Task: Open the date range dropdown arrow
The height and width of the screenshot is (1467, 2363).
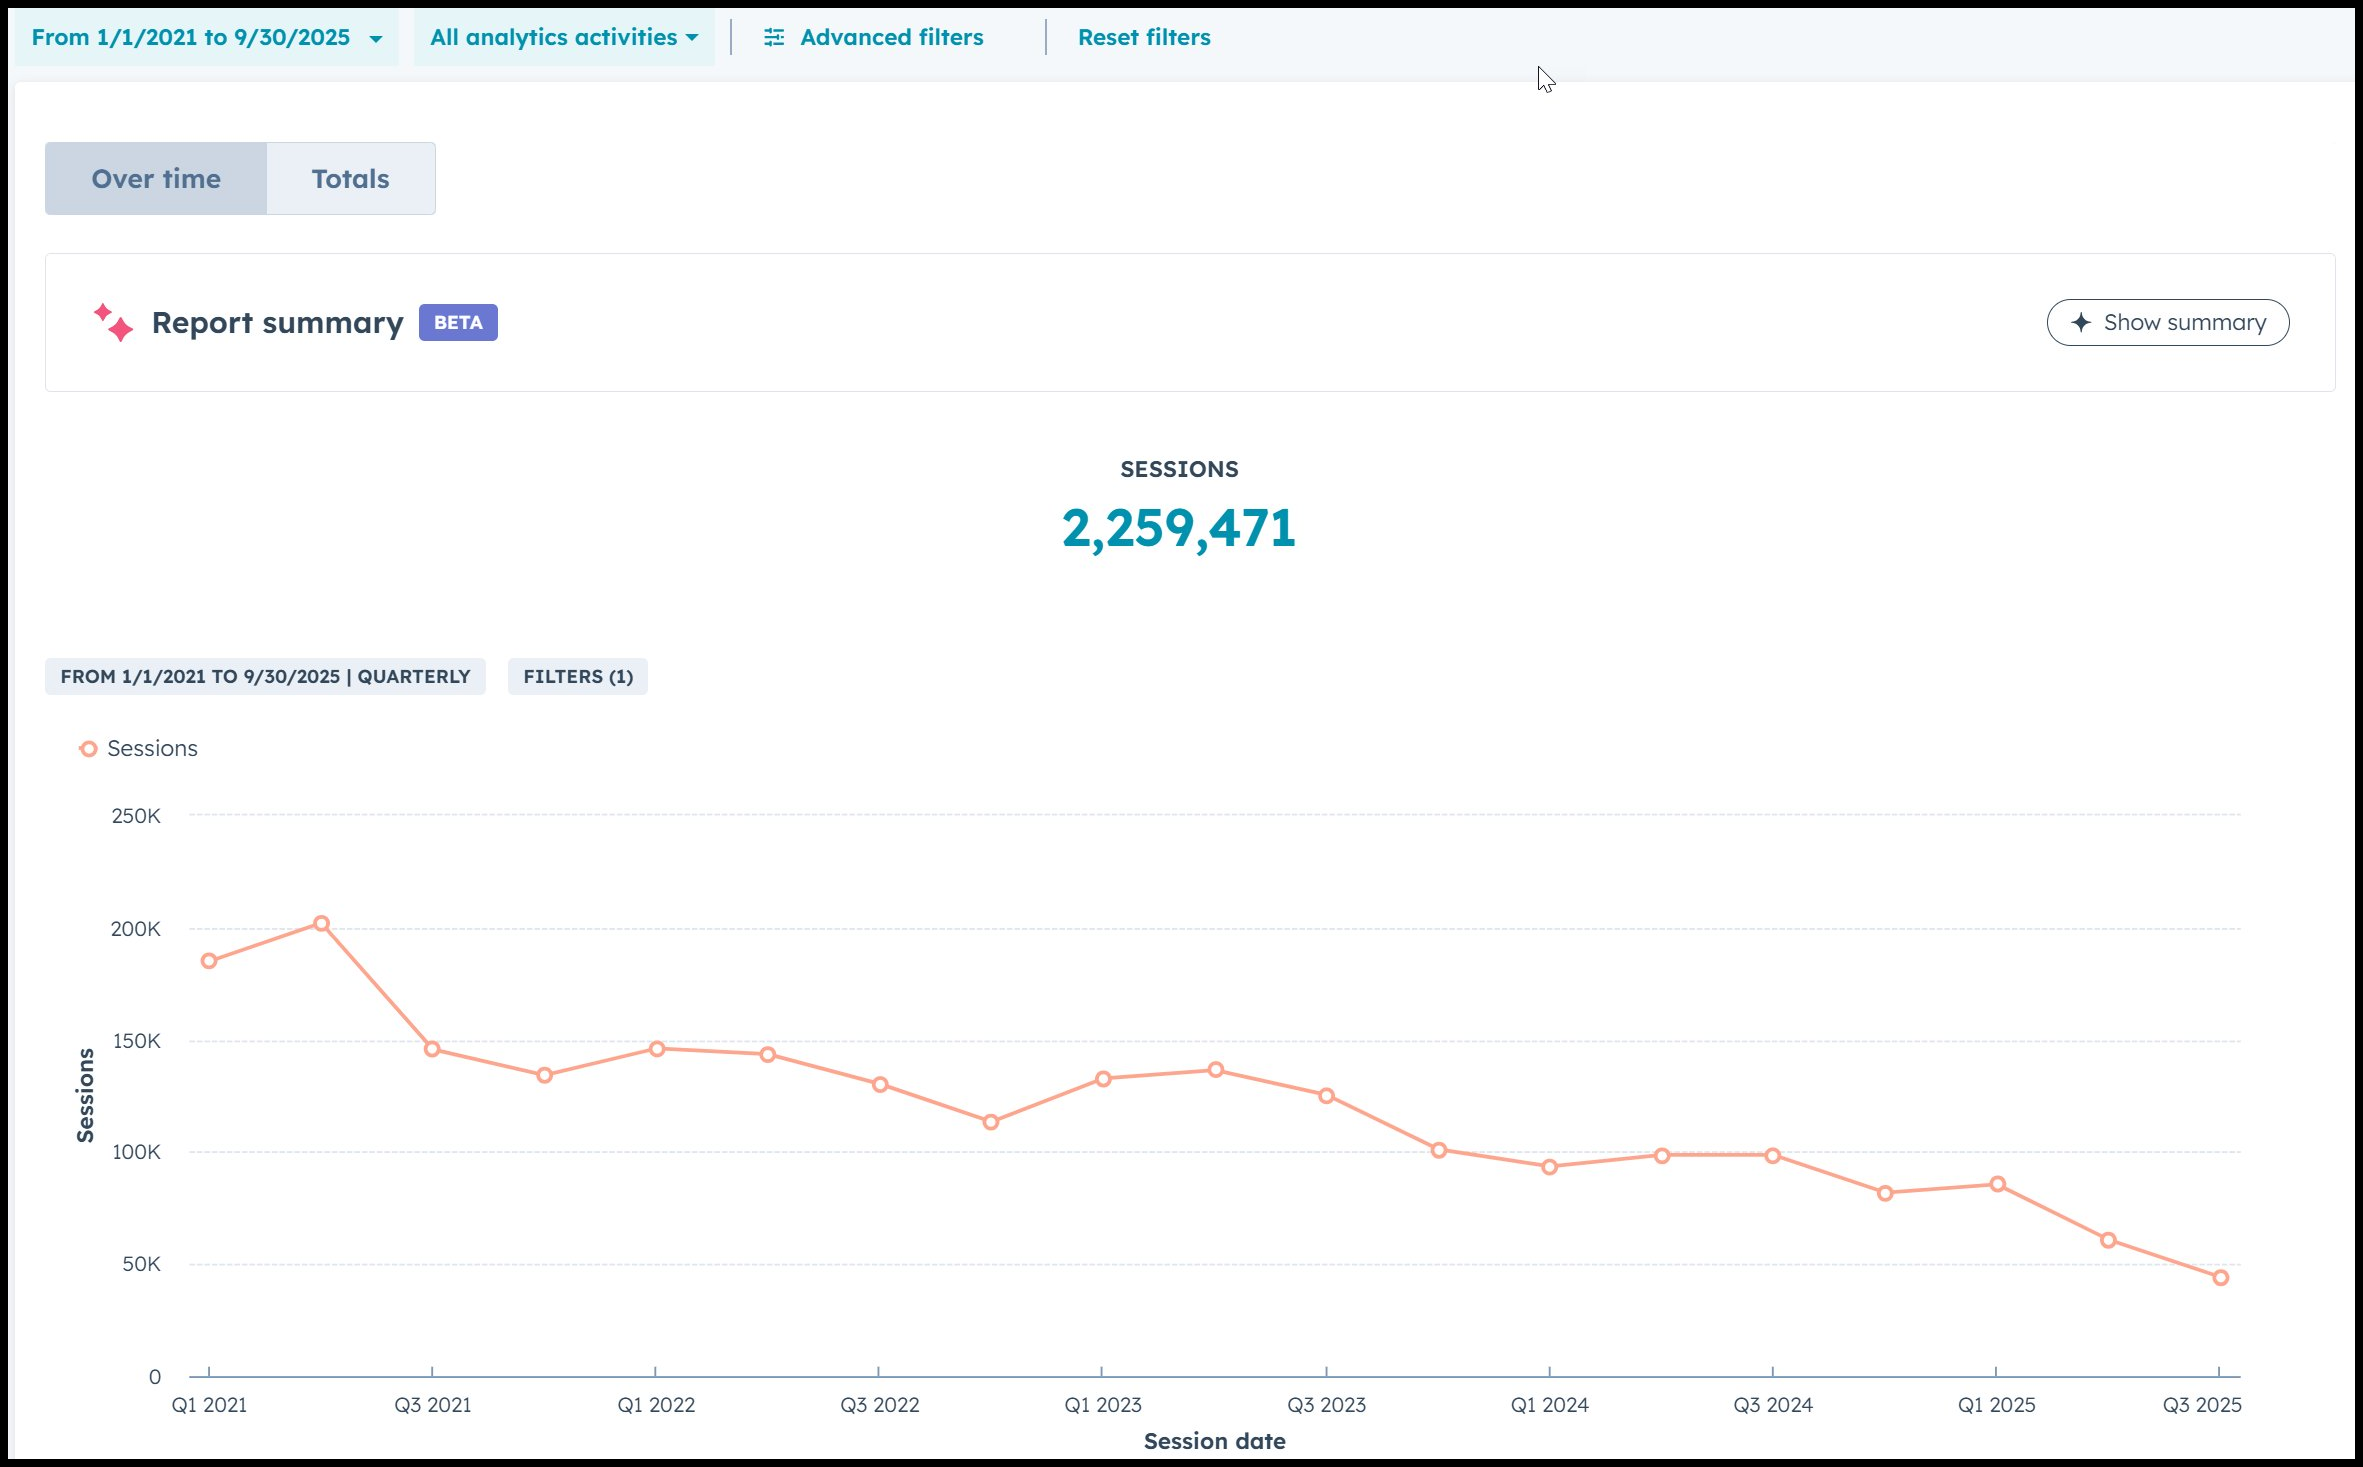Action: coord(376,39)
